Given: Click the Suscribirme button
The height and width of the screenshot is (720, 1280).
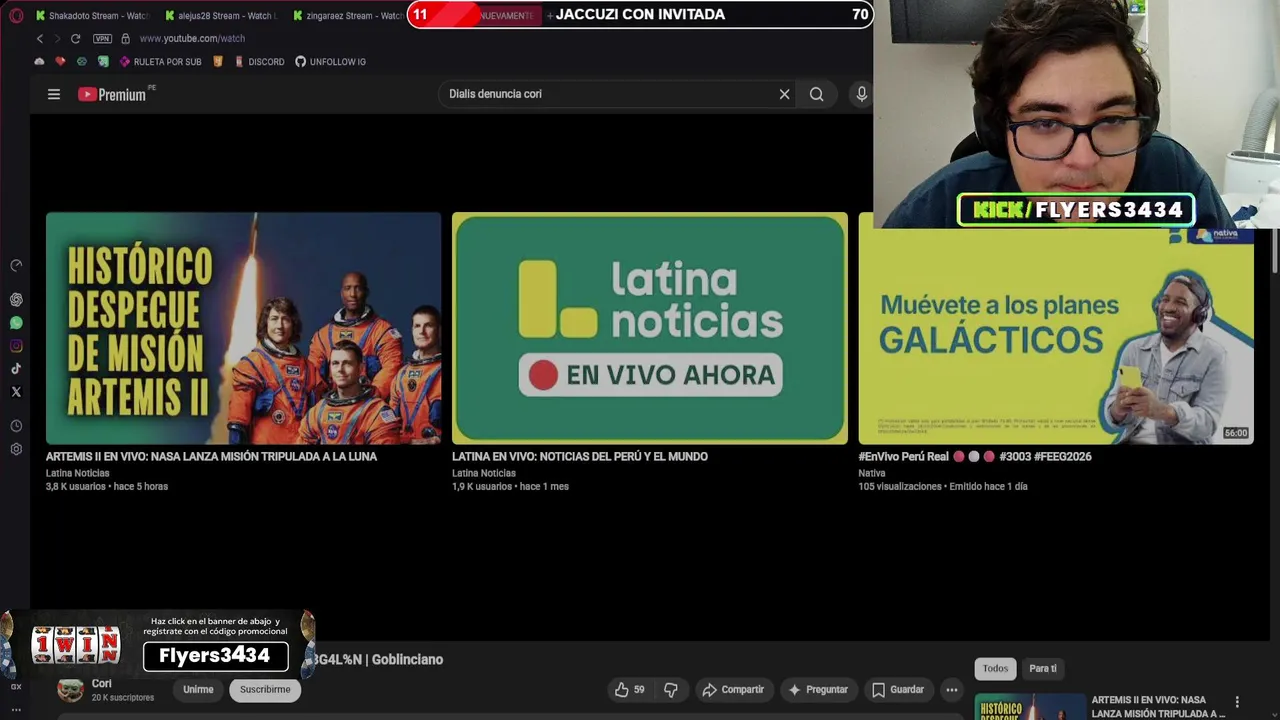Looking at the screenshot, I should coord(265,689).
